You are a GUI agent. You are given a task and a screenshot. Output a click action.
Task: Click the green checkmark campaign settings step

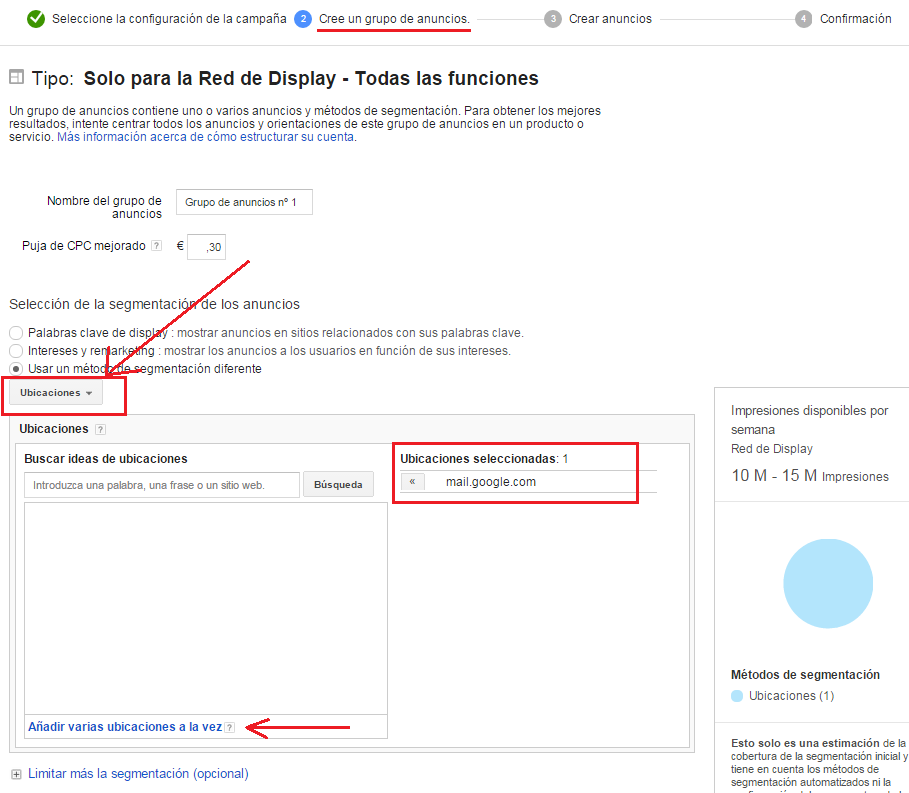click(36, 19)
